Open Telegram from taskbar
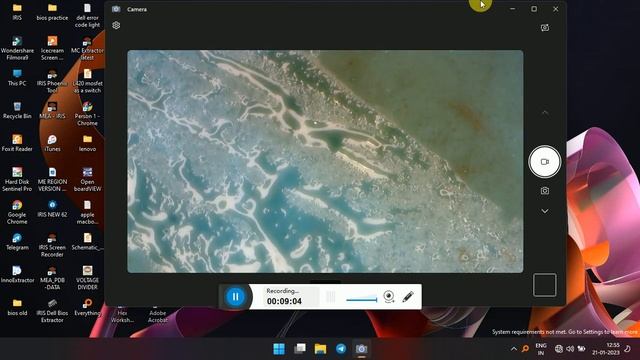The image size is (640, 360). pyautogui.click(x=341, y=349)
